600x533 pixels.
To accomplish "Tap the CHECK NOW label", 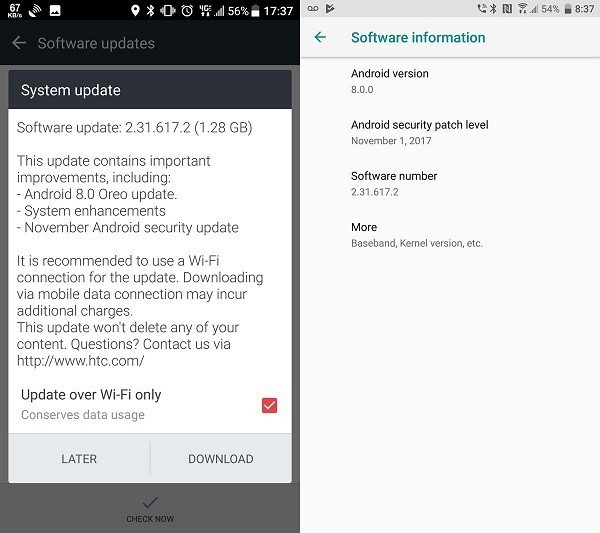I will point(150,519).
